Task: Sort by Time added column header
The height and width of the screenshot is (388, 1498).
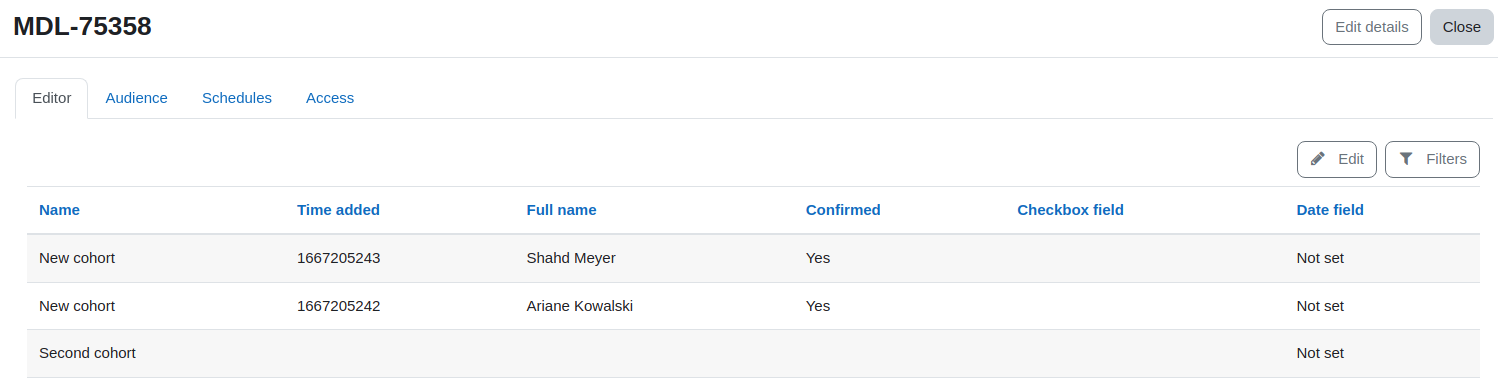Action: [x=338, y=210]
